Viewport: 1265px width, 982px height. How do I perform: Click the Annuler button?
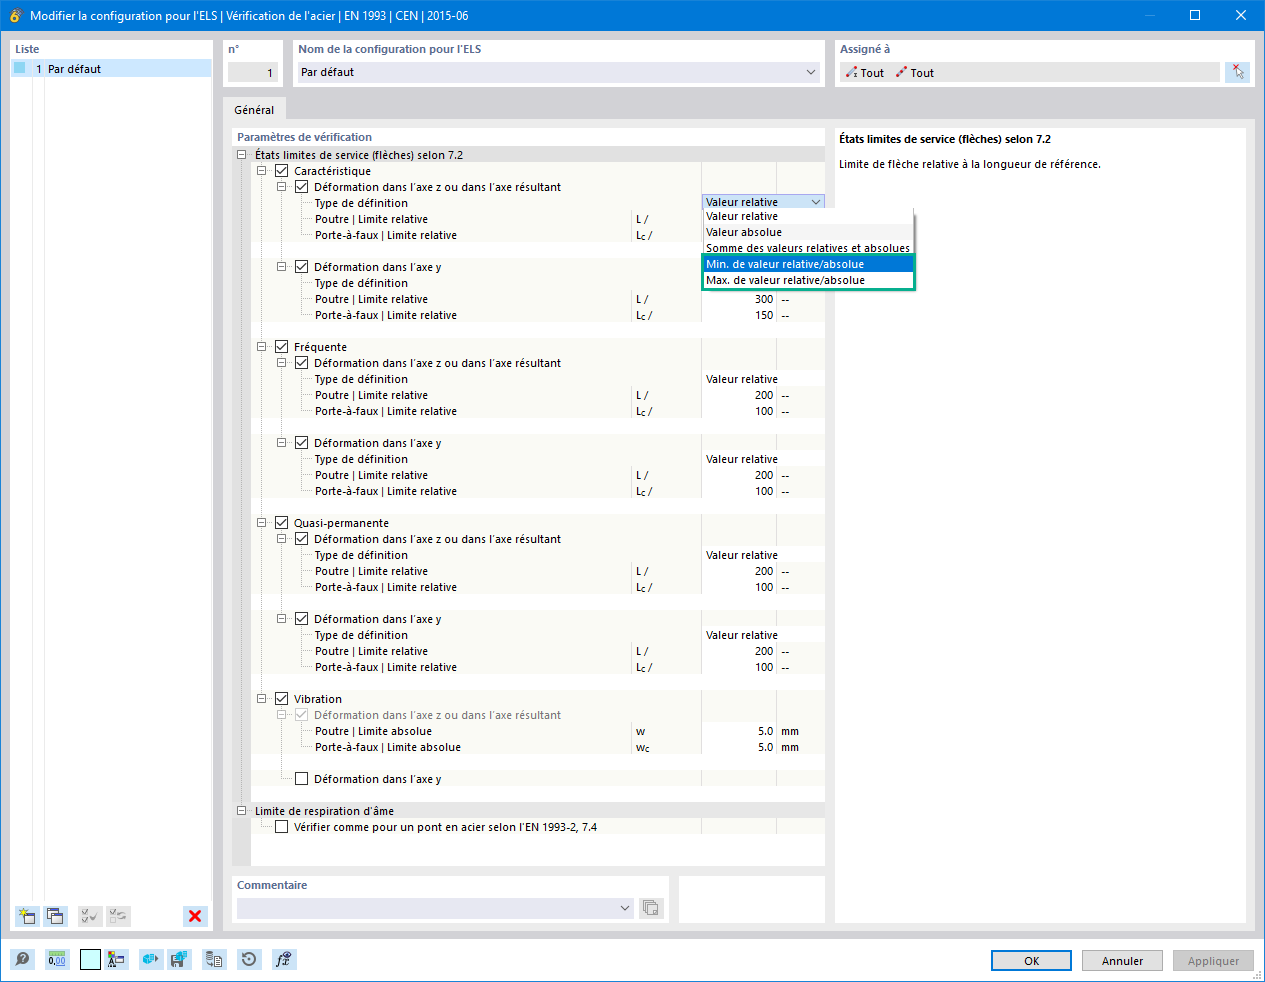click(x=1122, y=961)
